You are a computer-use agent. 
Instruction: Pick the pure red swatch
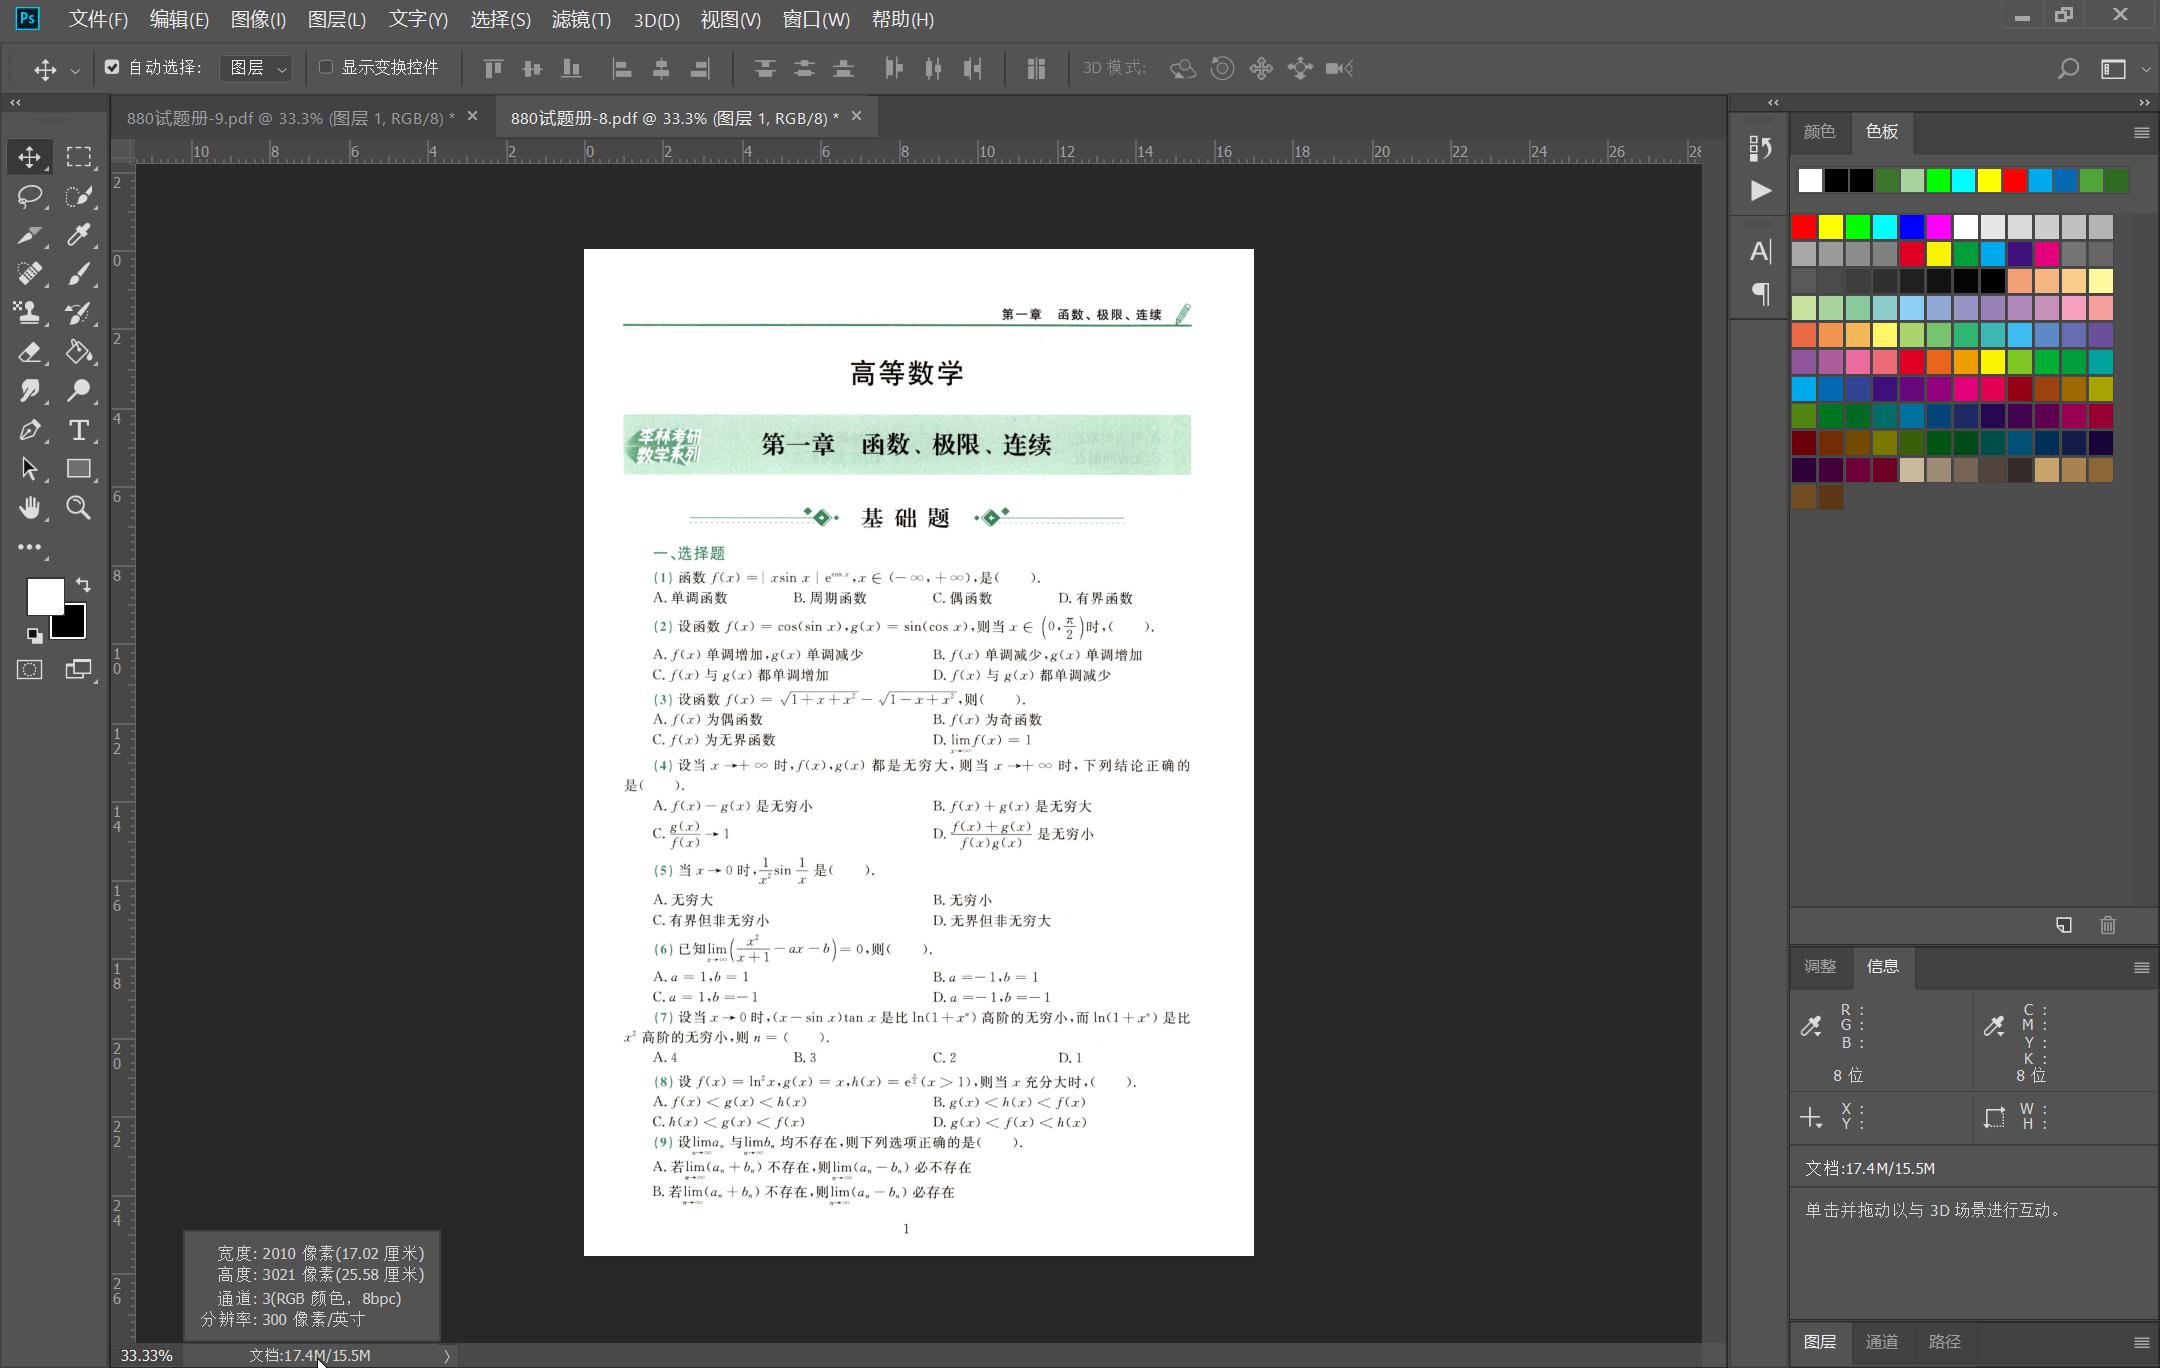click(1804, 227)
